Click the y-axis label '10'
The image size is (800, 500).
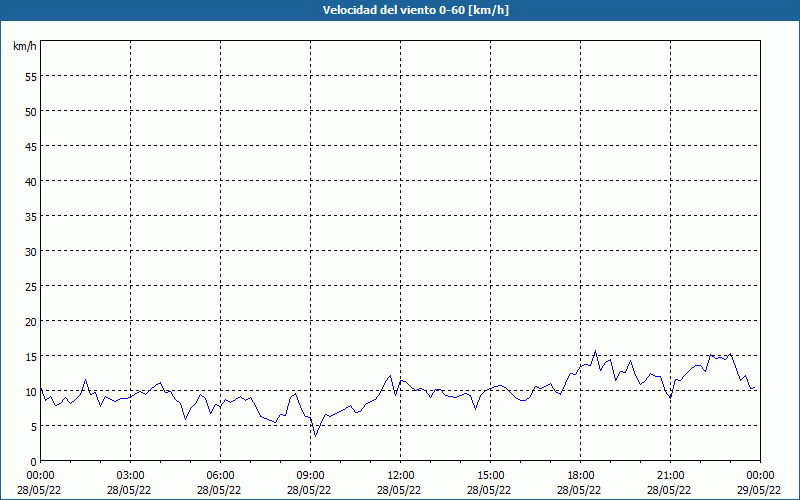tap(31, 391)
